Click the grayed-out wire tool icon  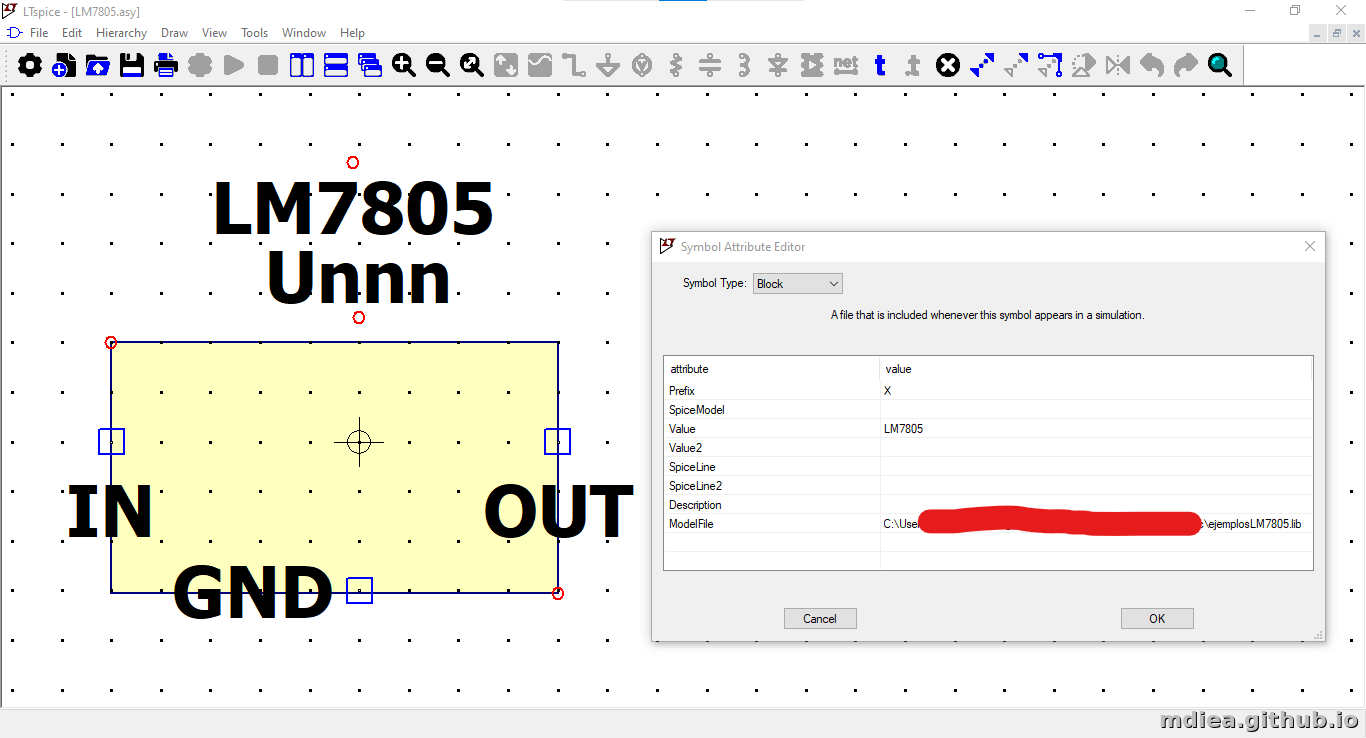[574, 66]
